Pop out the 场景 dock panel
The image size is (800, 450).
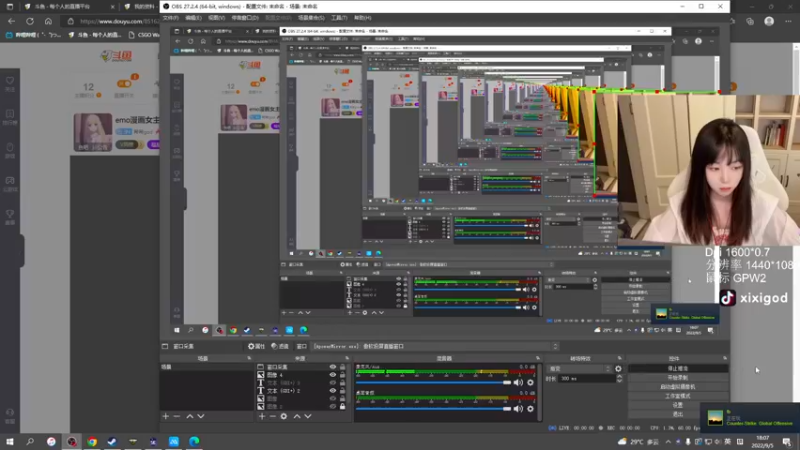click(248, 358)
